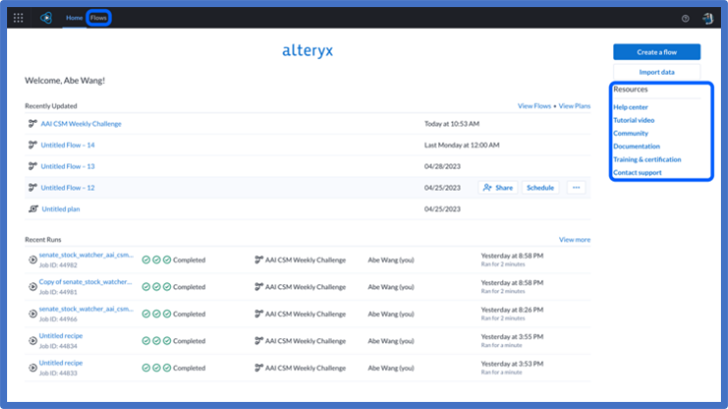Click plan icon beside Untitled plan
Screen dimensions: 728x409
[33, 209]
